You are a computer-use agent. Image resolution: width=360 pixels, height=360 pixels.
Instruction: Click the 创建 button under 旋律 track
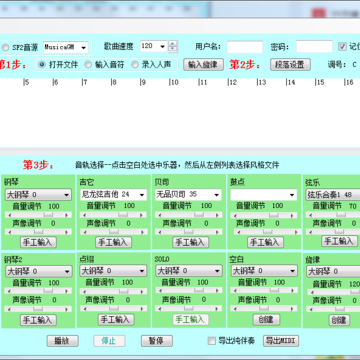[339, 320]
